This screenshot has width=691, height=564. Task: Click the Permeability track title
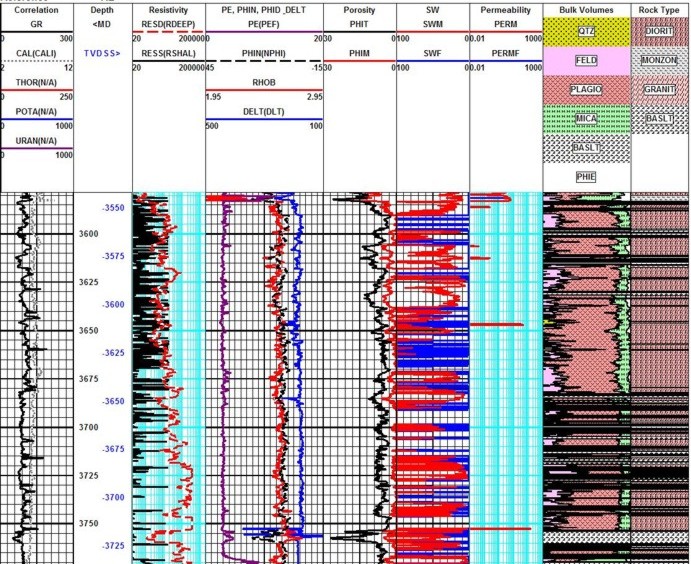505,9
